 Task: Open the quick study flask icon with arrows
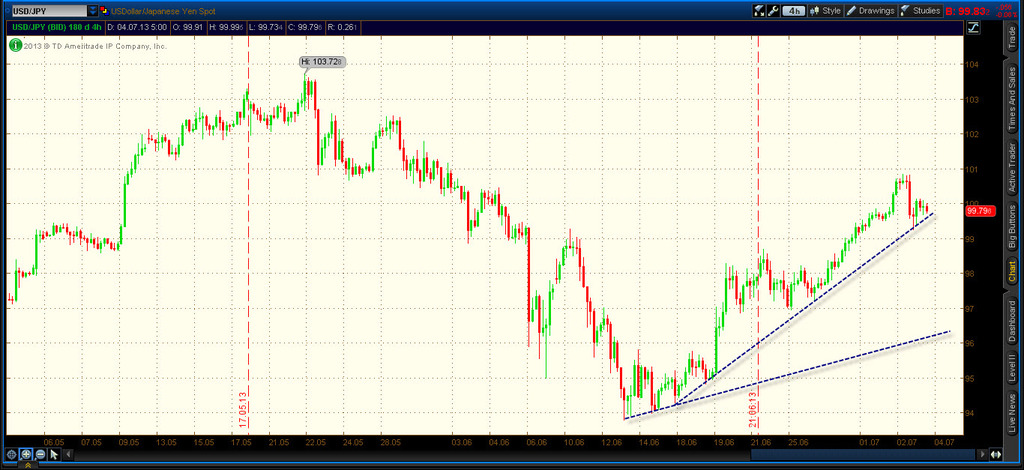tap(759, 10)
